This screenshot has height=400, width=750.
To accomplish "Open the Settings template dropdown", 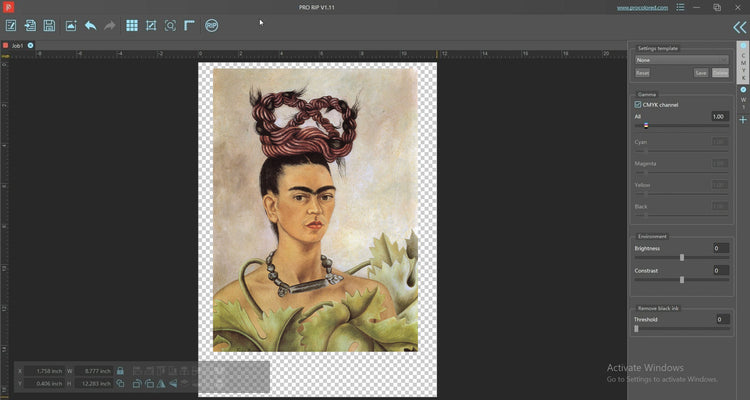I will pyautogui.click(x=682, y=60).
